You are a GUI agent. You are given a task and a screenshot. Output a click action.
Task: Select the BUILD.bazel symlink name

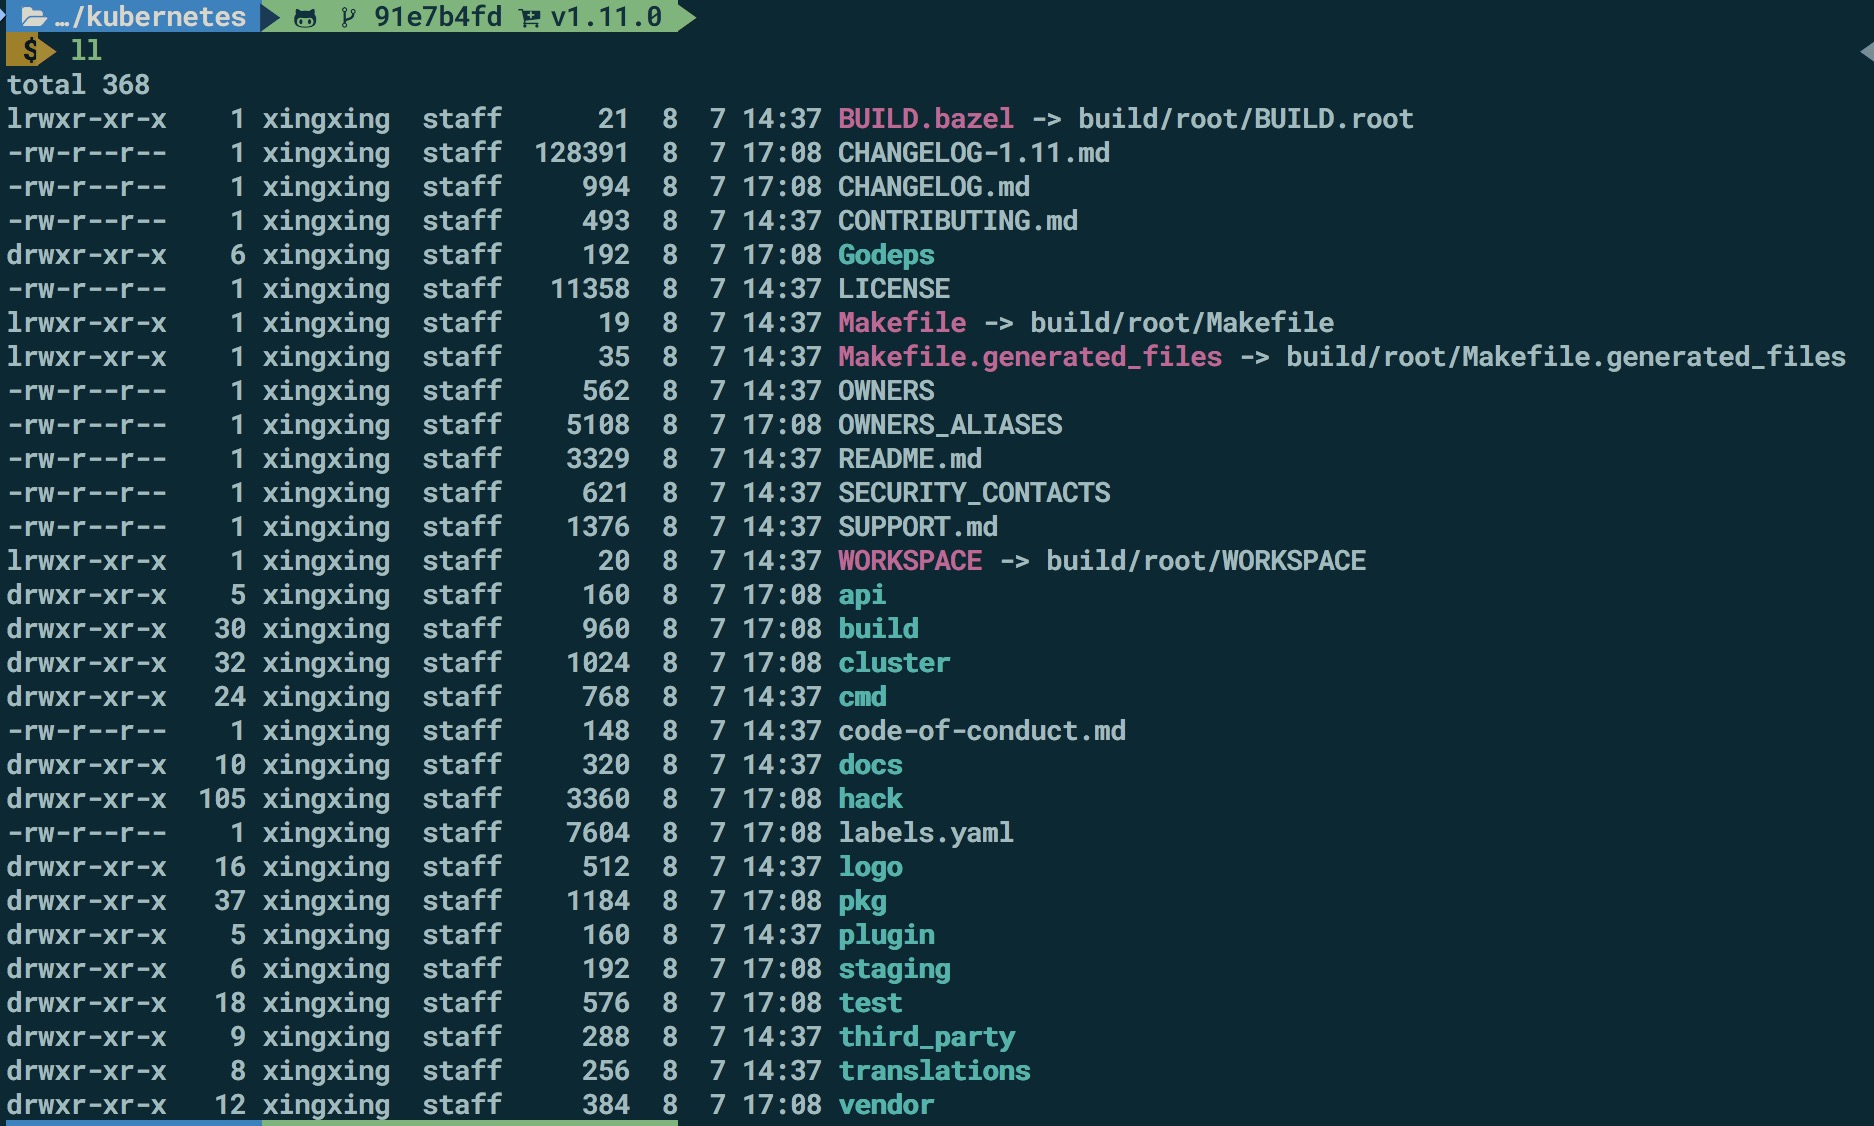point(926,118)
